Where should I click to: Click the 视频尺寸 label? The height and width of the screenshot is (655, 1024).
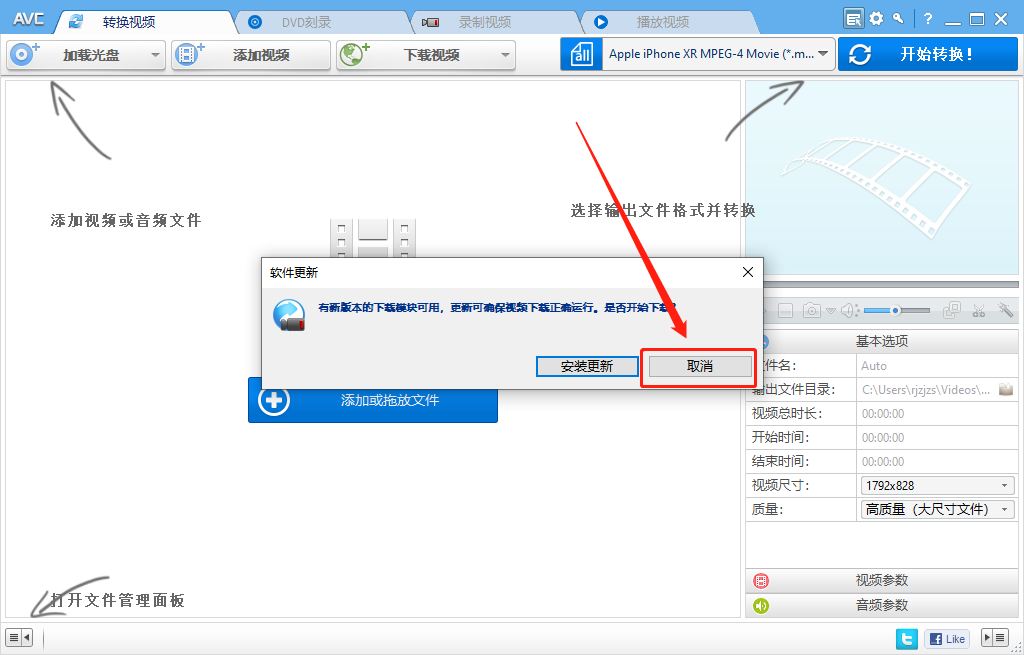pyautogui.click(x=780, y=485)
